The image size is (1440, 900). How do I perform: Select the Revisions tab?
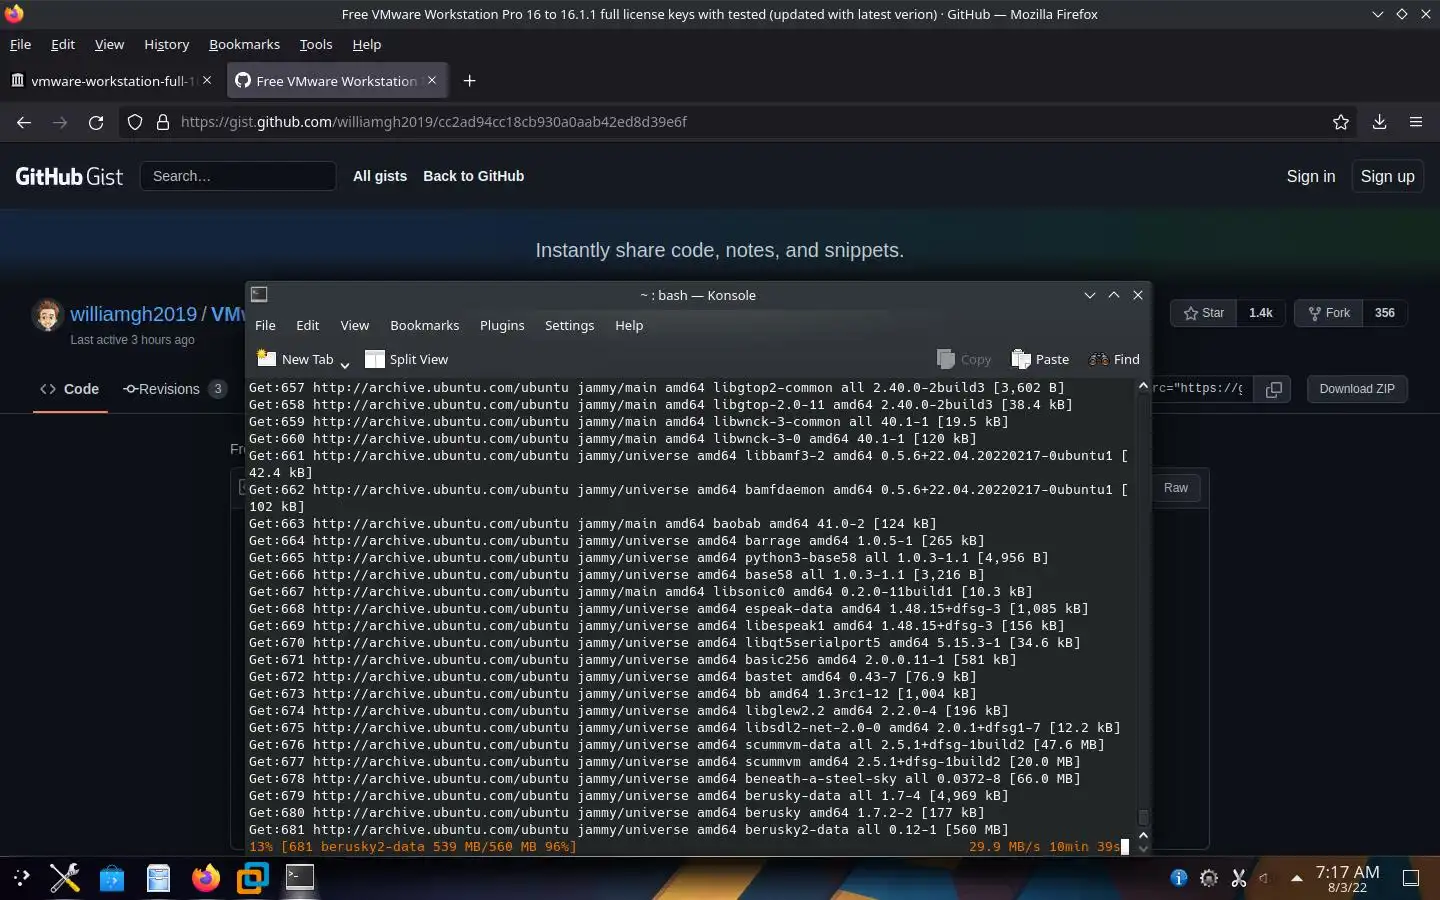(x=175, y=389)
